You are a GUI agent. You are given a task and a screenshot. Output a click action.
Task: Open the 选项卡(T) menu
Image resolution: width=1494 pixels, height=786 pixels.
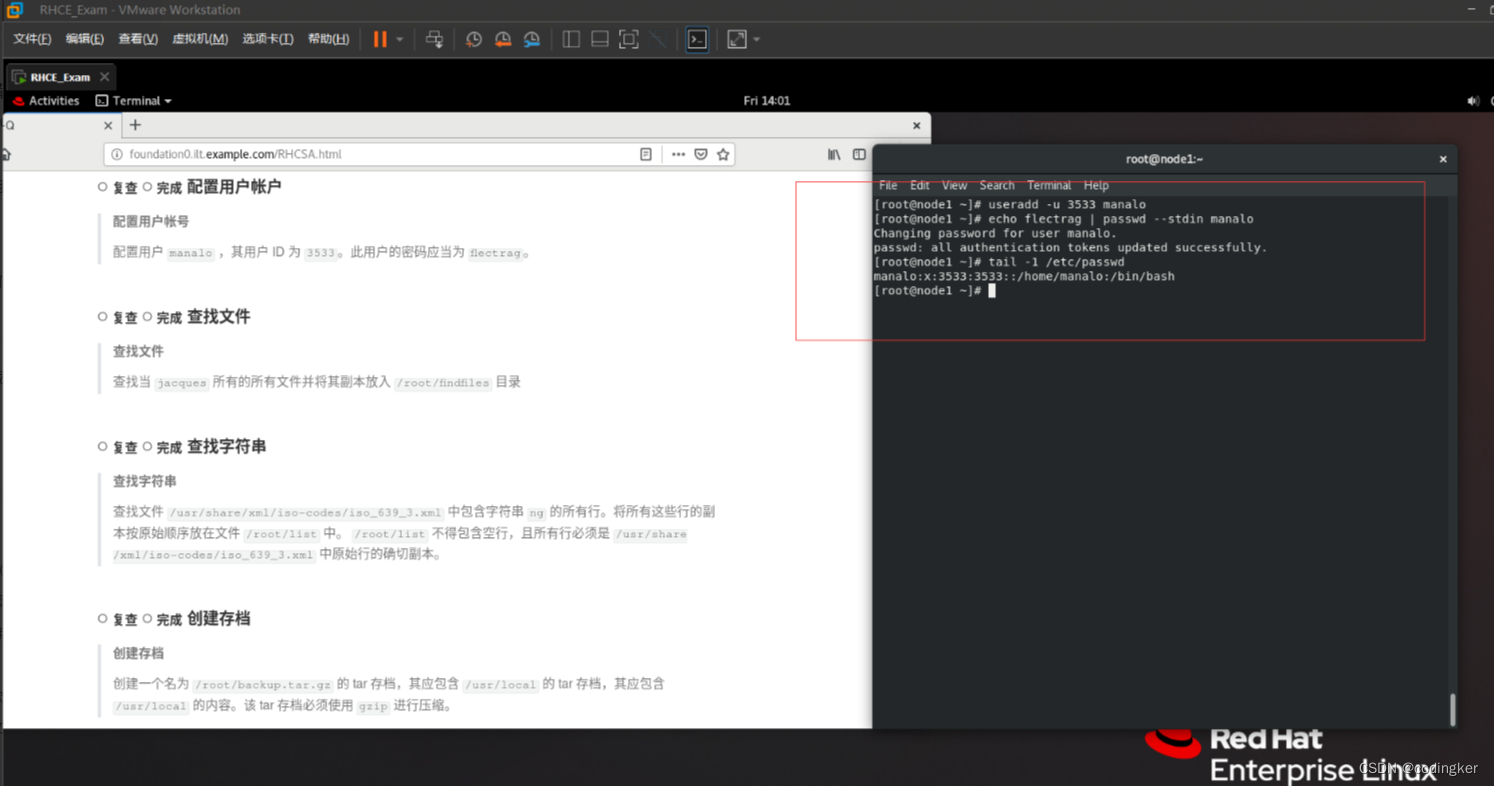(268, 39)
